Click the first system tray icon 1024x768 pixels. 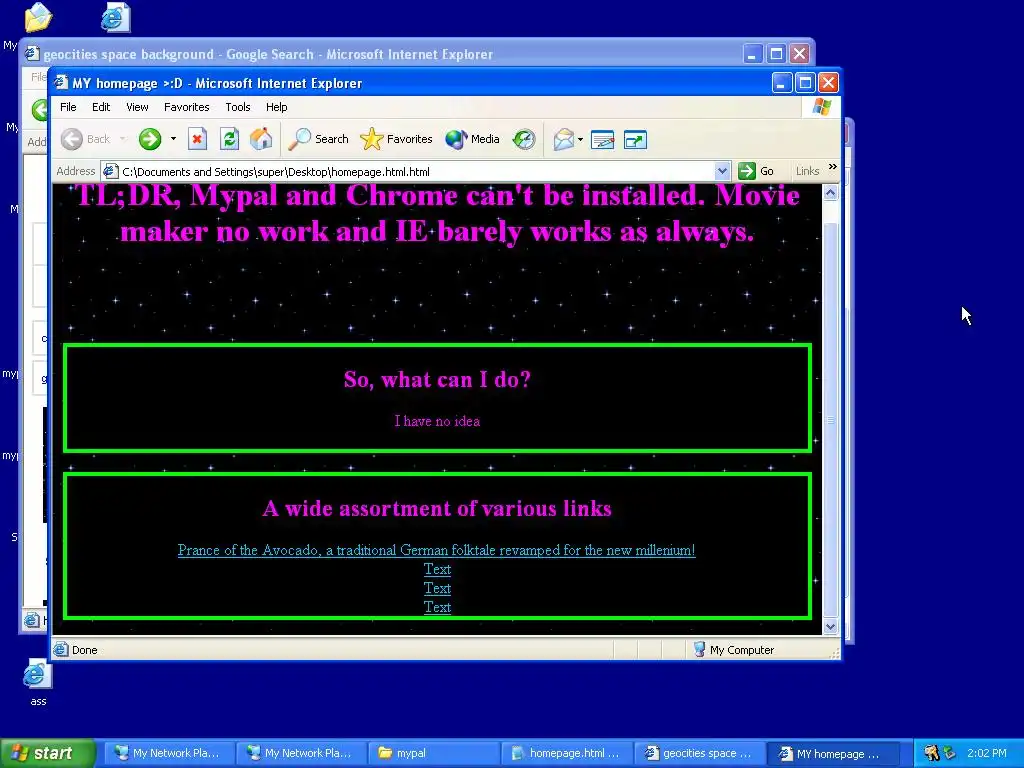(x=931, y=753)
